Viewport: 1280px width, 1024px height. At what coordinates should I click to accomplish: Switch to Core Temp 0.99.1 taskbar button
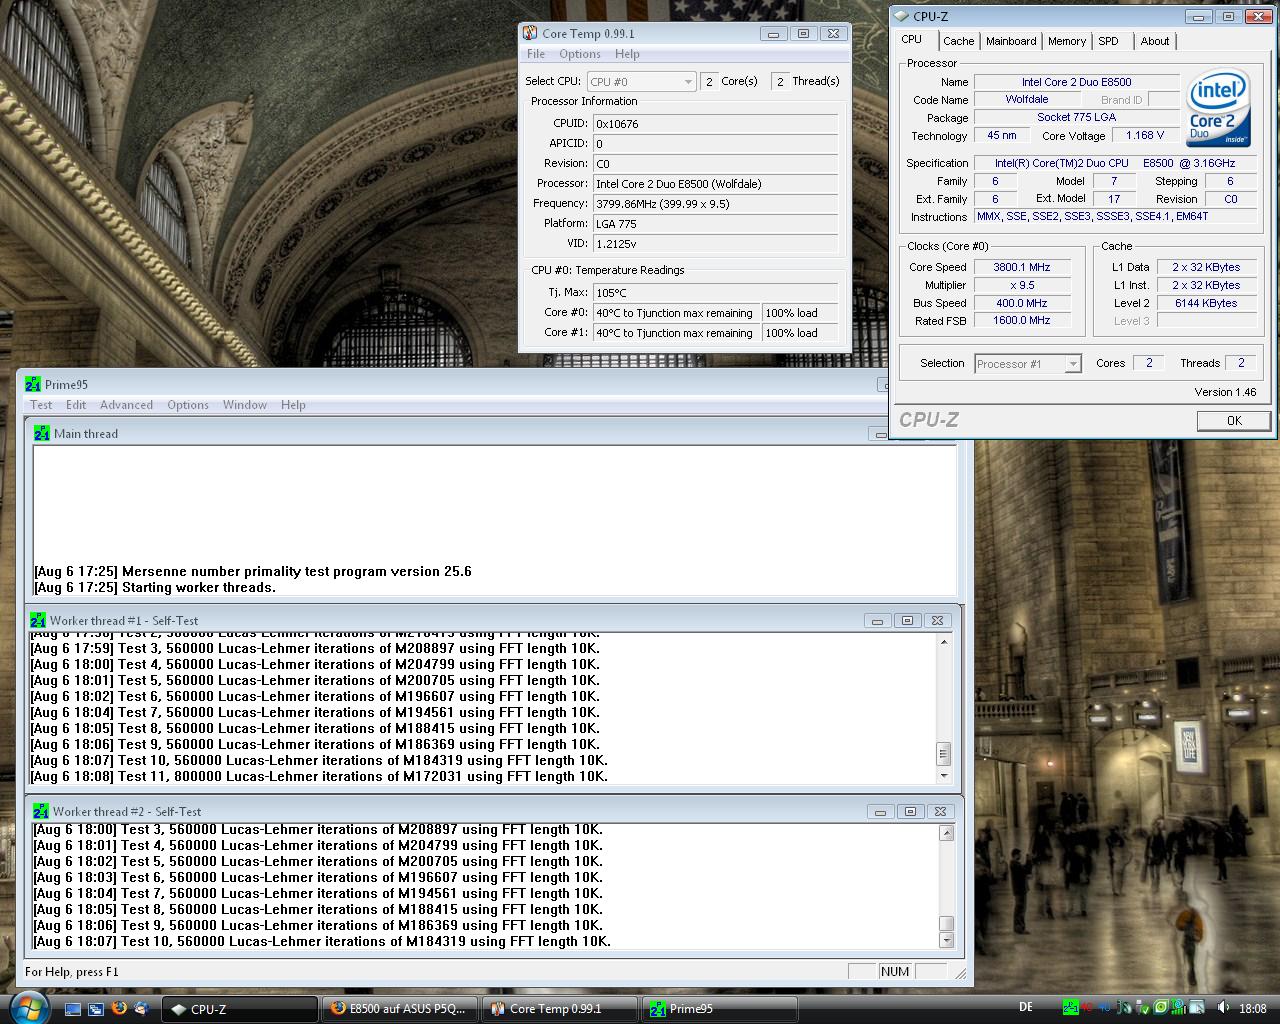(x=559, y=1009)
